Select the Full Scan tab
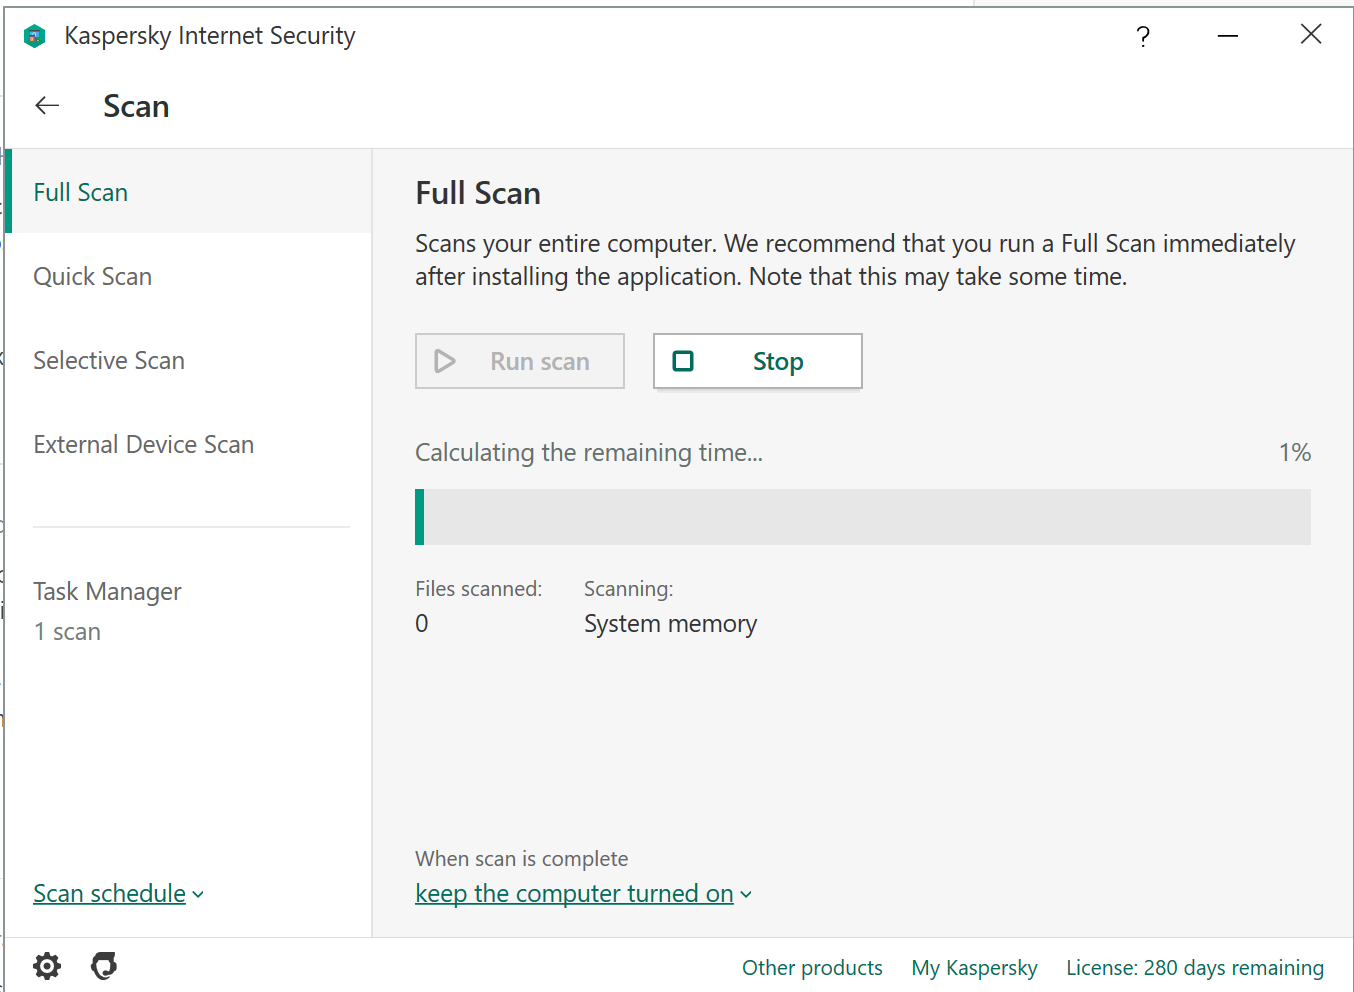The image size is (1354, 992). (188, 192)
